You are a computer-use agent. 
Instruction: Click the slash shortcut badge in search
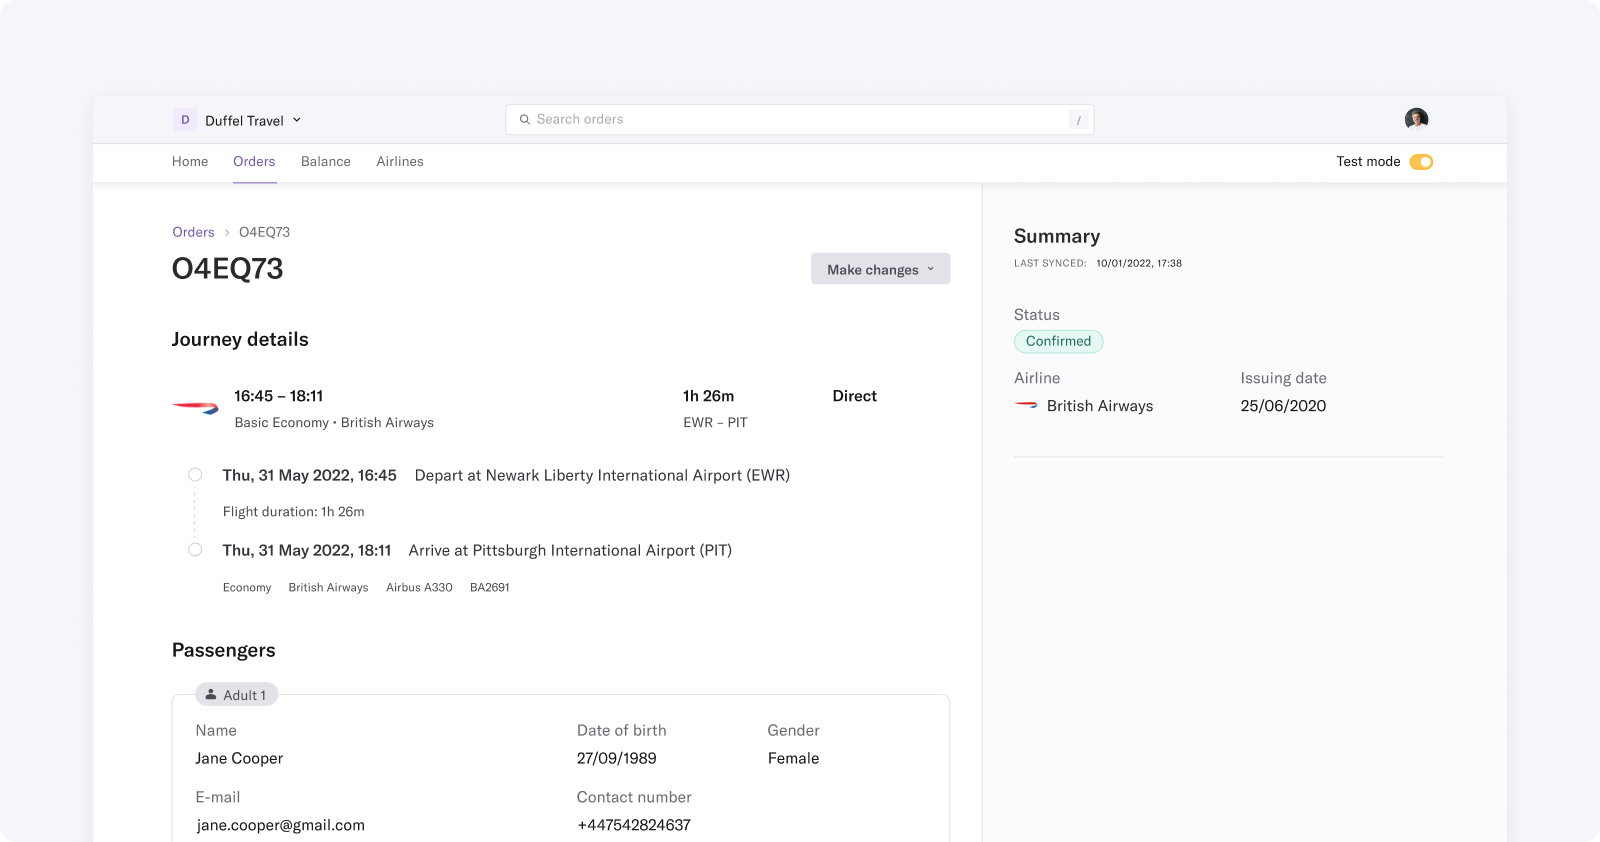(x=1078, y=120)
